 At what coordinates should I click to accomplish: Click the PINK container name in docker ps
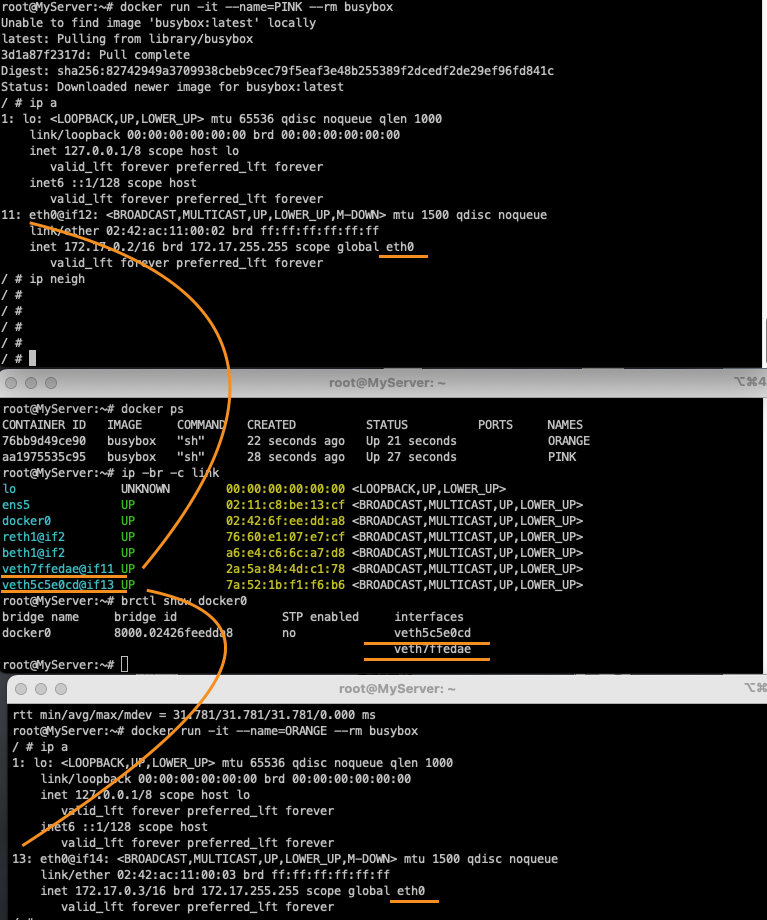coord(562,456)
